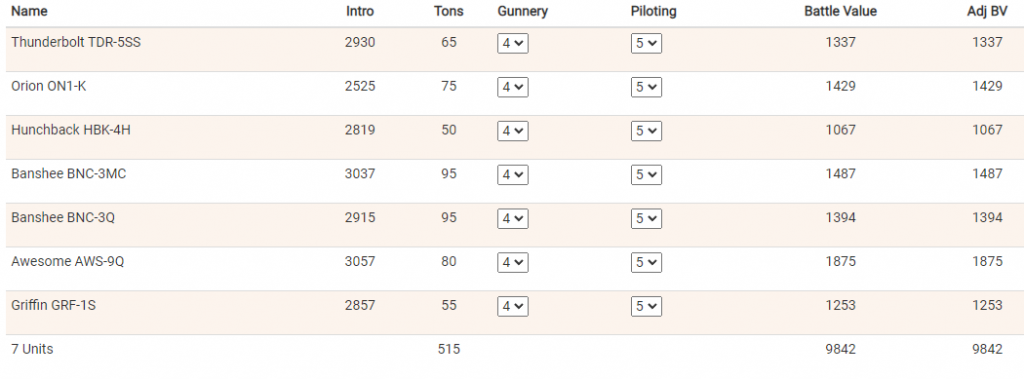Open Gunnery dropdown for Banshee BNC-3MC
Viewport: 1024px width, 379px height.
click(513, 174)
